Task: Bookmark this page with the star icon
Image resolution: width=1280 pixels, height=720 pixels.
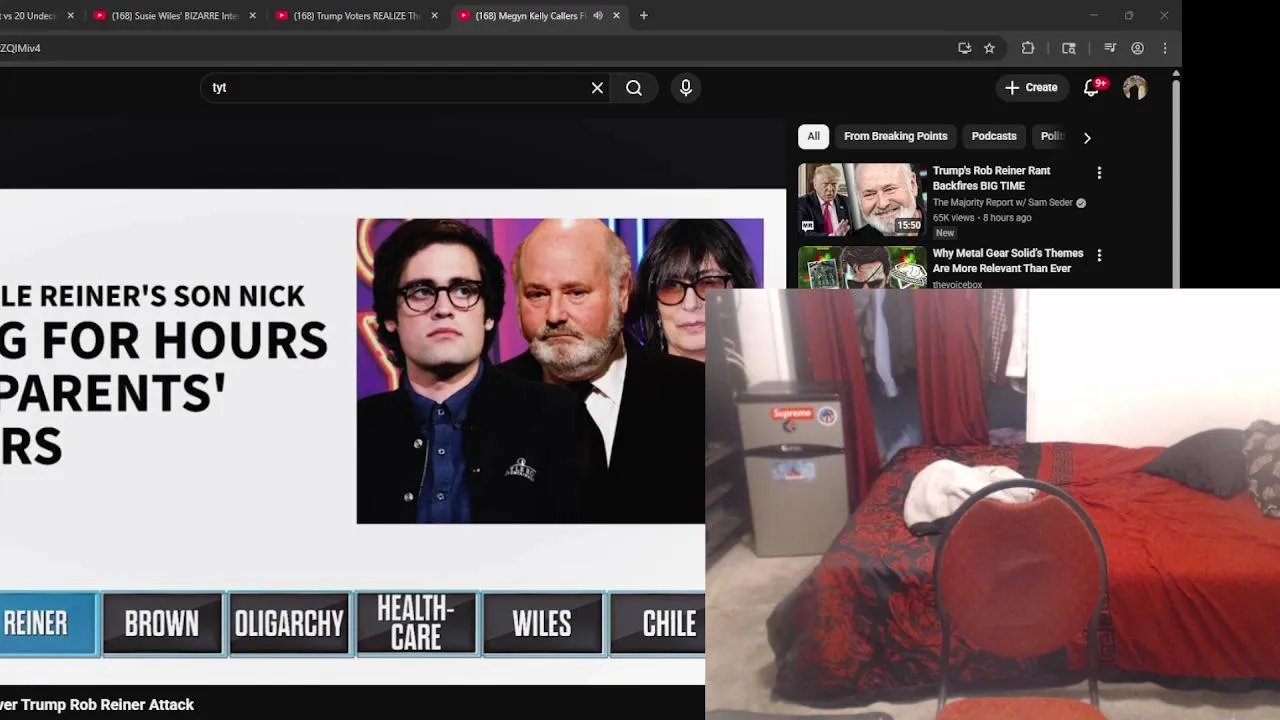Action: coord(989,48)
